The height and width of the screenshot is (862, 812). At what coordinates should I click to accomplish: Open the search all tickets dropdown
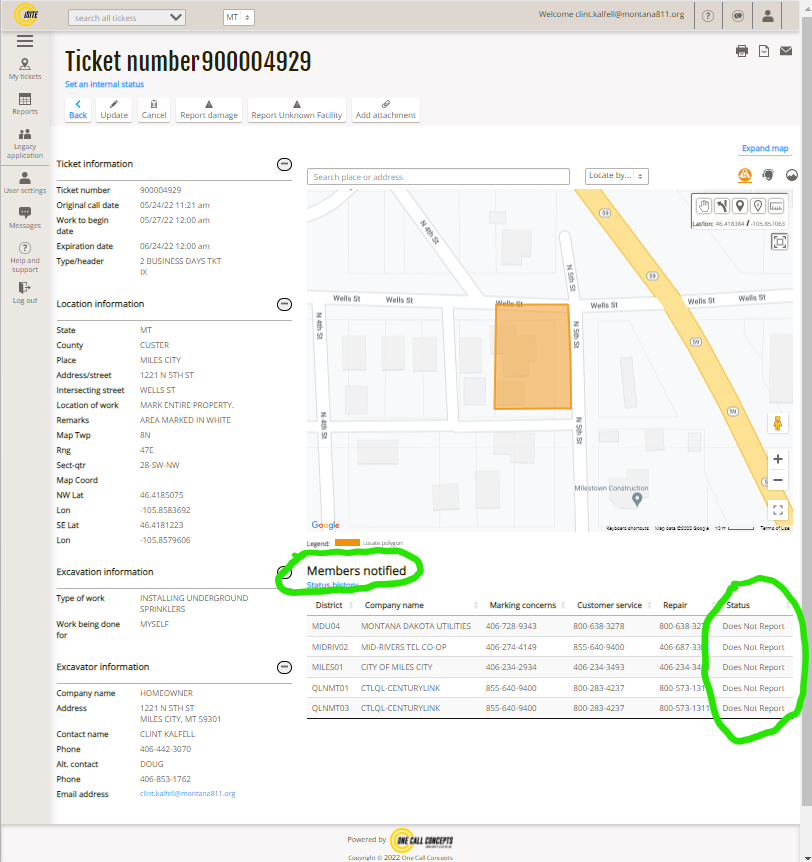[x=127, y=18]
